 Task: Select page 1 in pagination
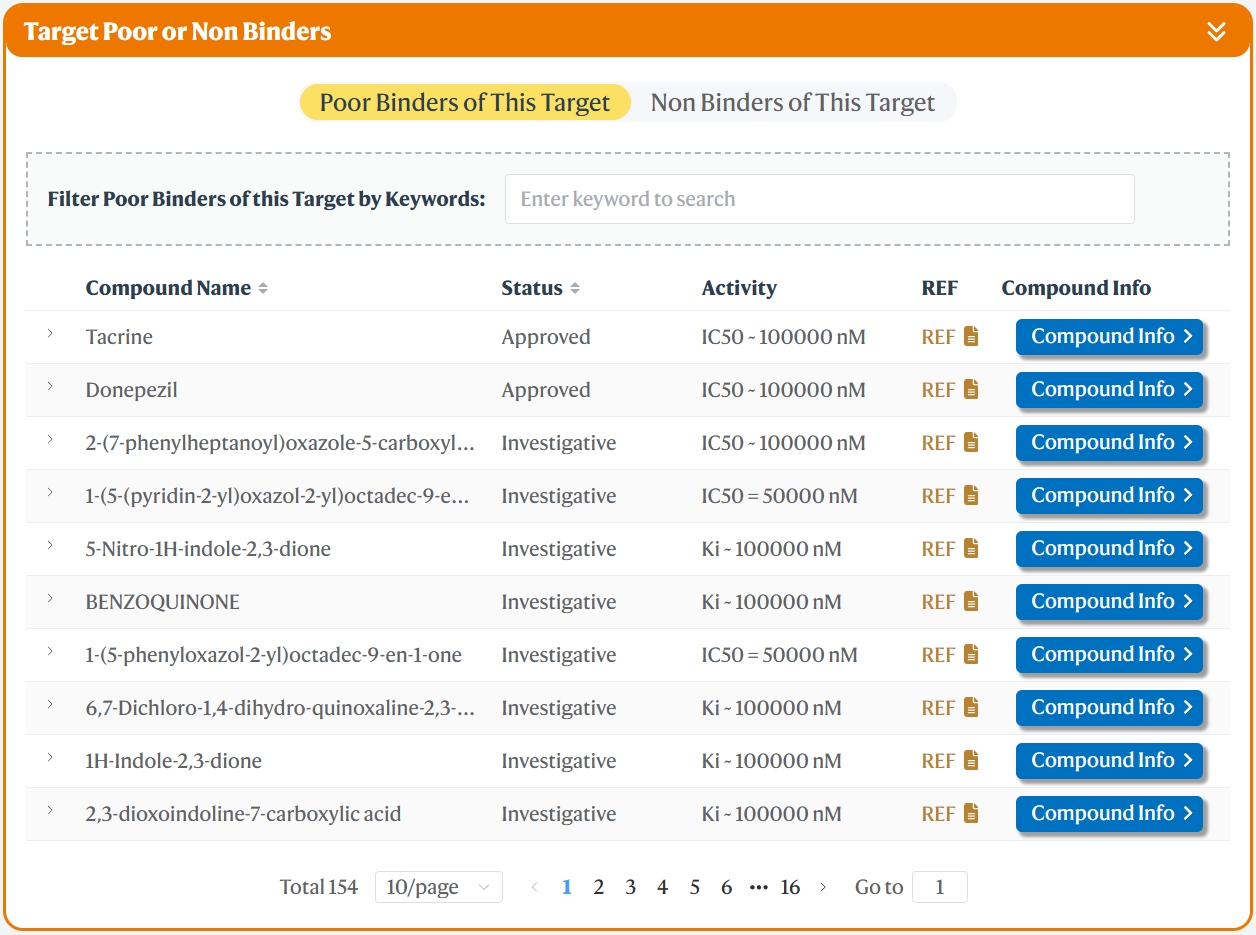[x=567, y=887]
